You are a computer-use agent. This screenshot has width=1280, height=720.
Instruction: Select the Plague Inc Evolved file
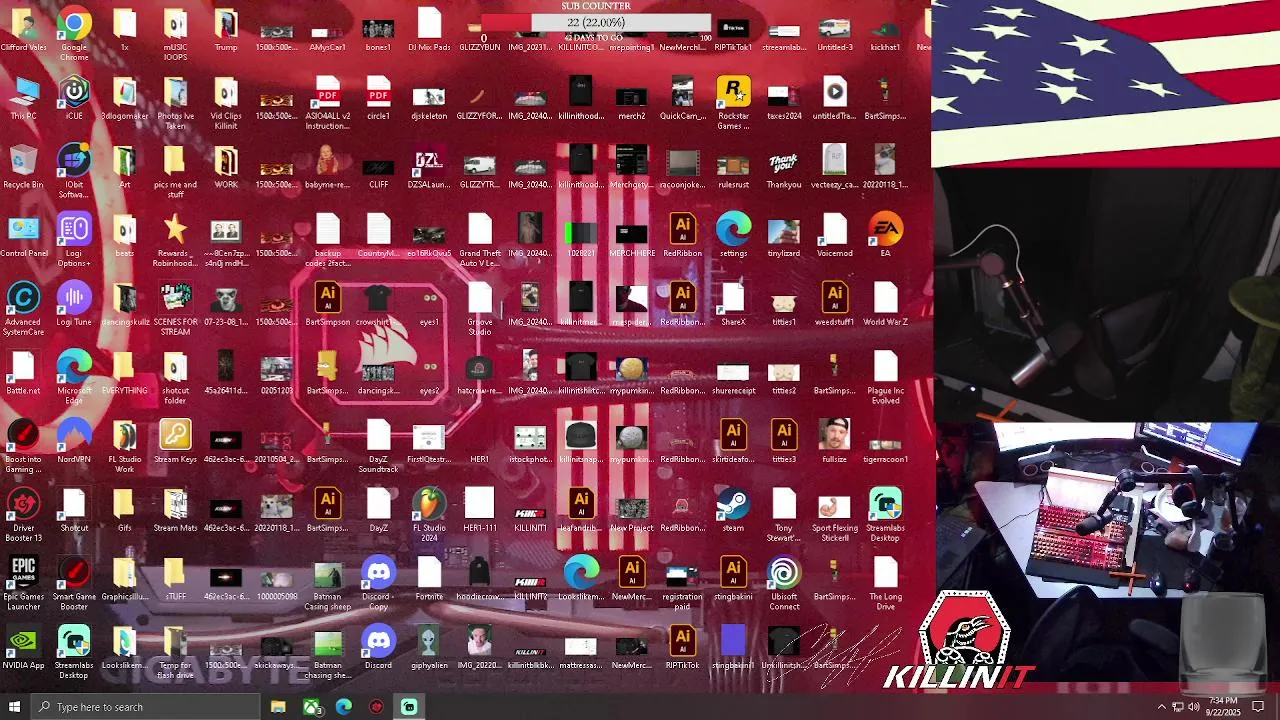[885, 377]
